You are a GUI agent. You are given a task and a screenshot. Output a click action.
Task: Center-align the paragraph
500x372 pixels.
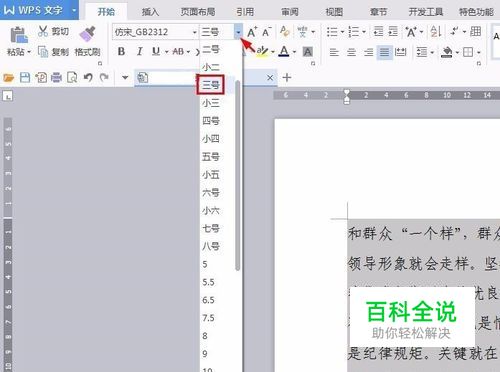pos(351,52)
